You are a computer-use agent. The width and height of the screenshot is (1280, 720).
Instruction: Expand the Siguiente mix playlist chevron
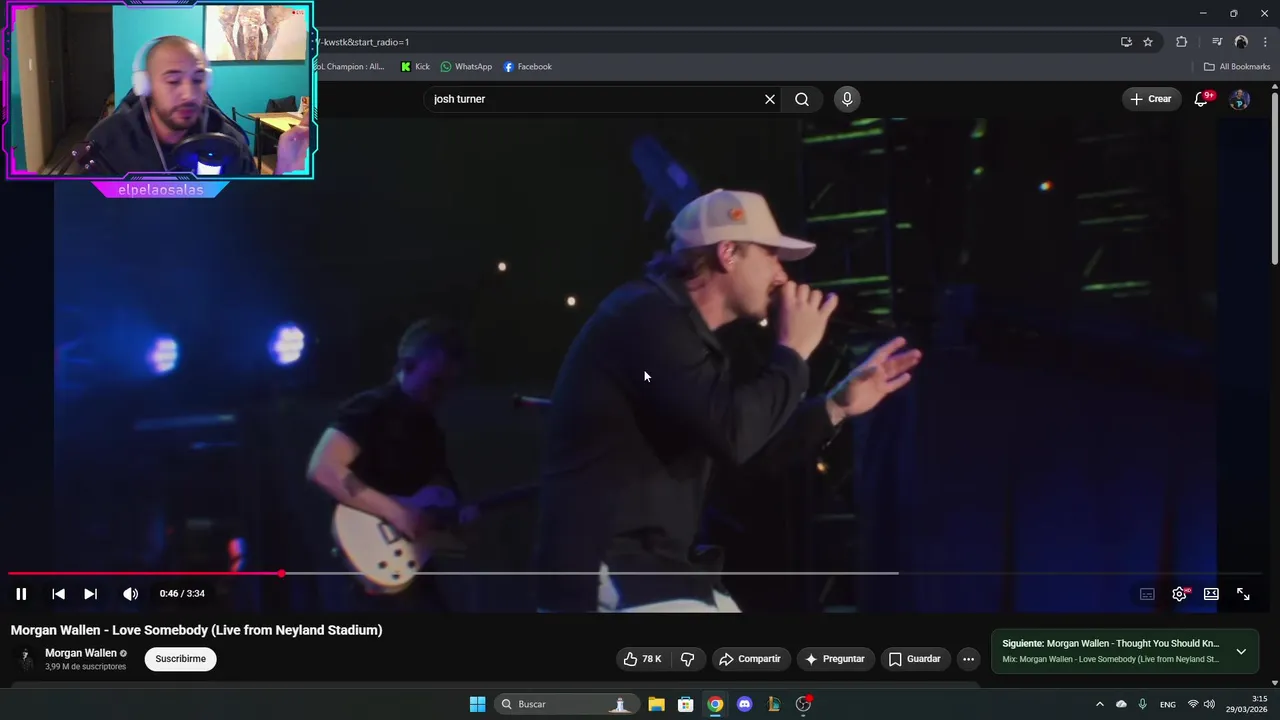(1241, 652)
